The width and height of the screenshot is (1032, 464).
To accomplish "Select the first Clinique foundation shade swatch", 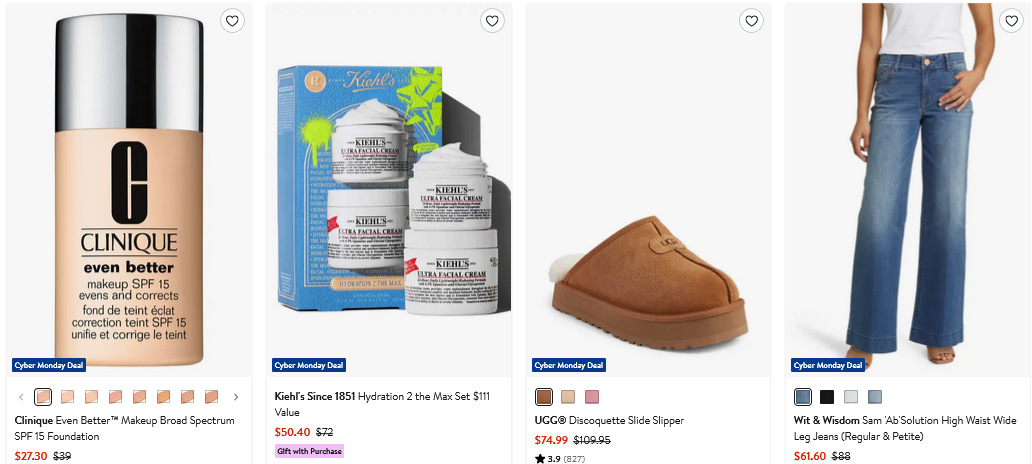I will pyautogui.click(x=44, y=397).
